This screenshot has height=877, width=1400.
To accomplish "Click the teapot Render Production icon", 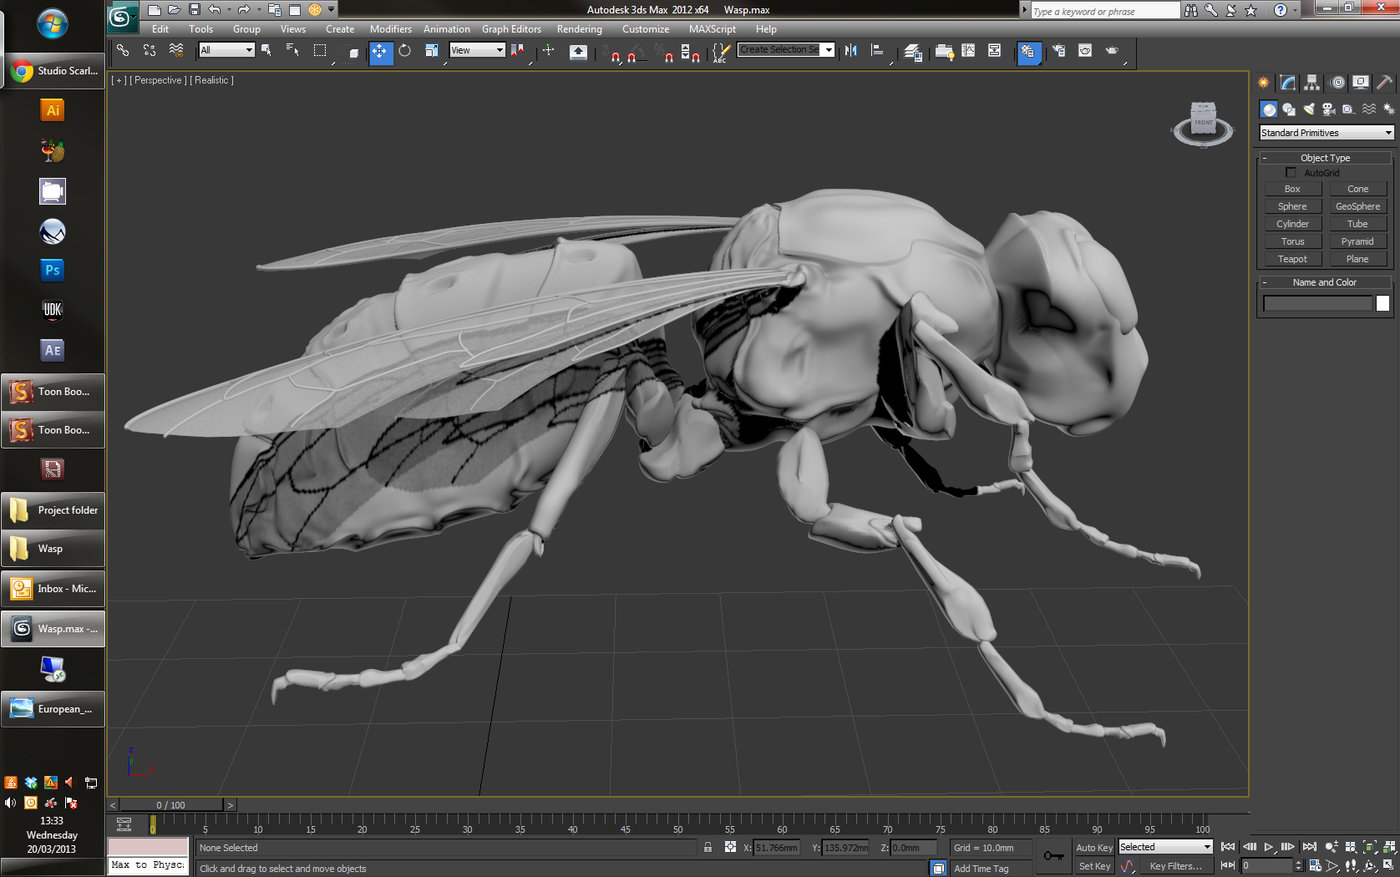I will tap(1112, 51).
